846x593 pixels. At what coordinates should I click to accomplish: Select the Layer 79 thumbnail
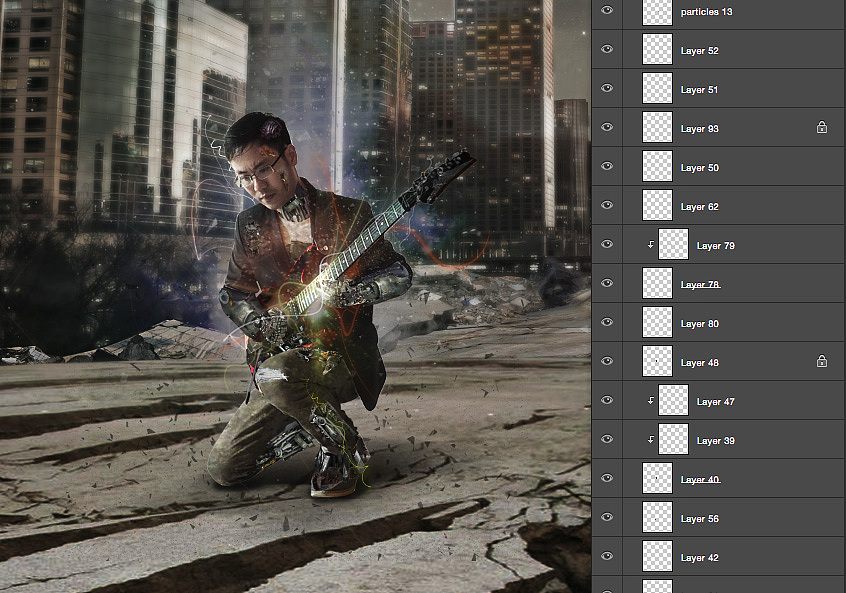[x=673, y=244]
